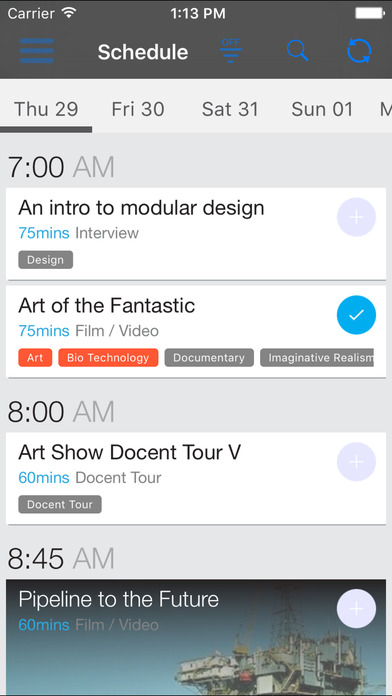Uncheck 'Art of the Fantastic' checkmark

(356, 315)
